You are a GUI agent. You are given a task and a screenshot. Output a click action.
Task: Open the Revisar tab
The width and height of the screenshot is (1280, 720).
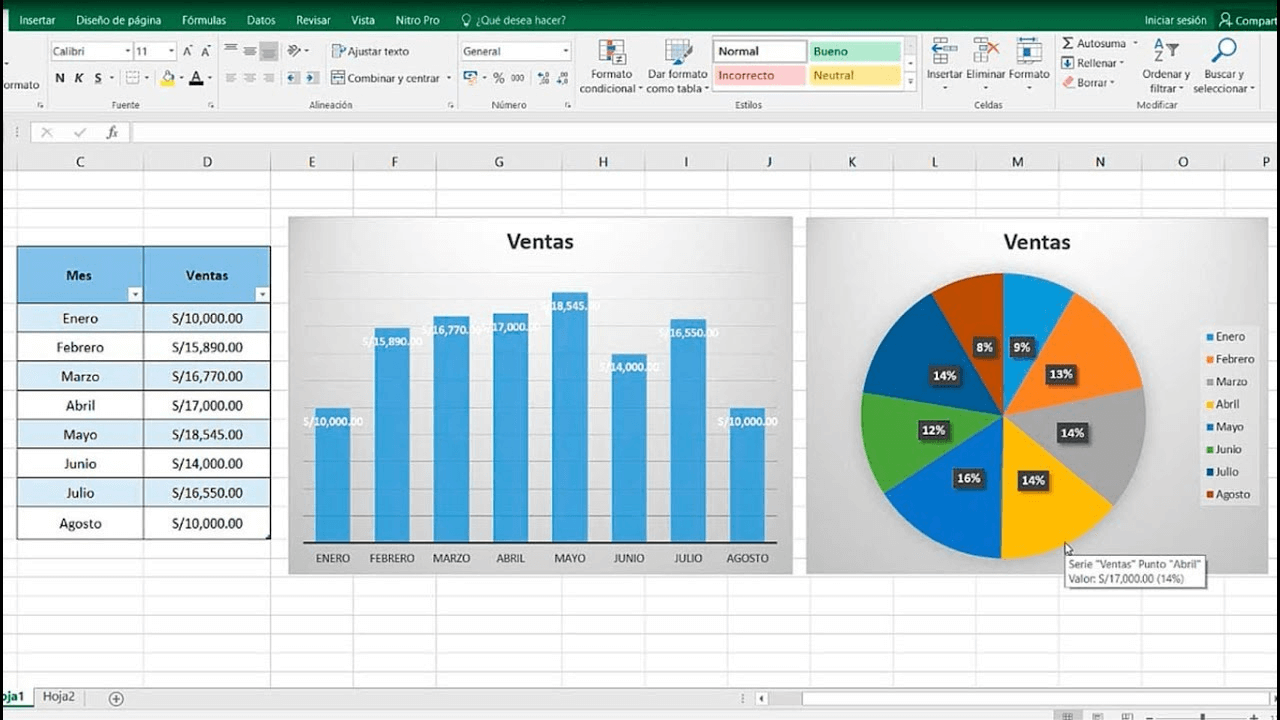pos(314,20)
